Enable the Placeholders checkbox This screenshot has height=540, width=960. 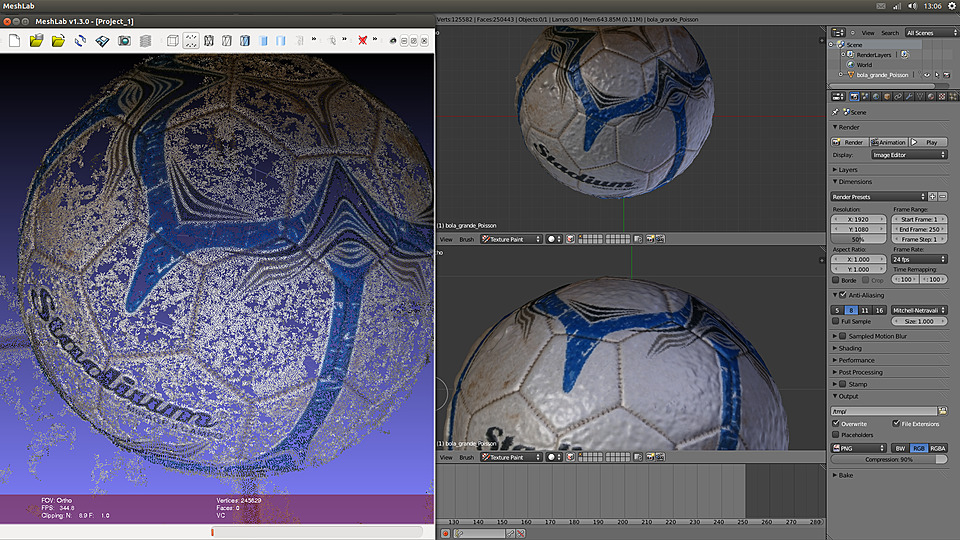tap(836, 435)
